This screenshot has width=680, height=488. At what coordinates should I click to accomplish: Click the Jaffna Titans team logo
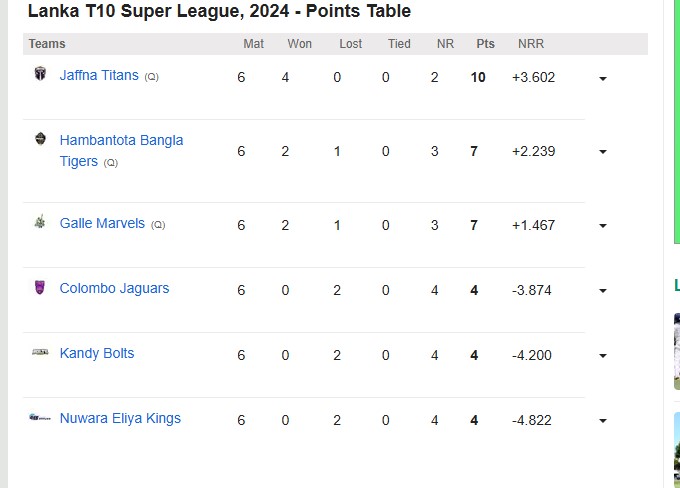(x=40, y=73)
